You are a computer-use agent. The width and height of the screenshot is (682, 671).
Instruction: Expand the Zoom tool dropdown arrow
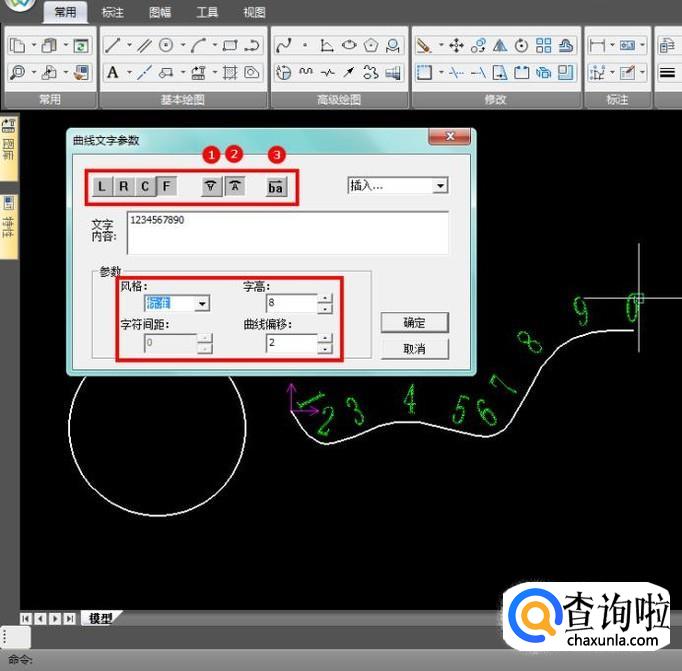tap(33, 72)
